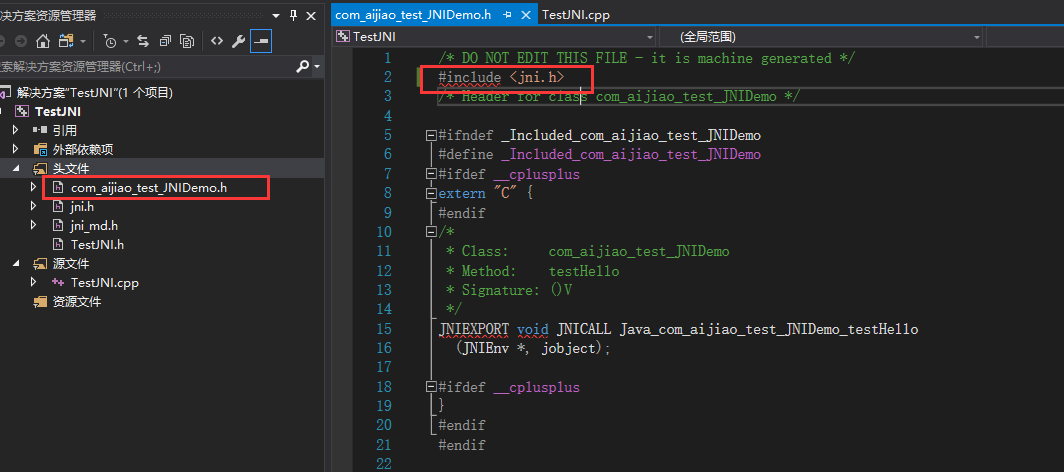Click the pending changes filter clock icon
Image resolution: width=1064 pixels, height=472 pixels.
coord(110,41)
